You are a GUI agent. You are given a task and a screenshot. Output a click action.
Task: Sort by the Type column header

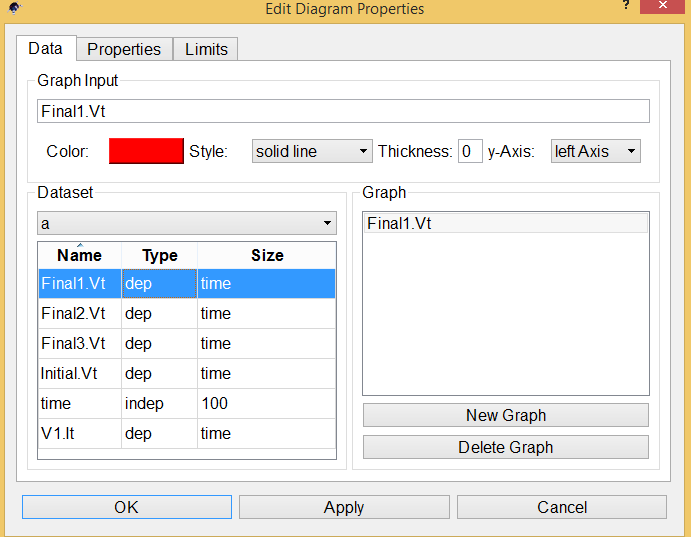tap(160, 256)
